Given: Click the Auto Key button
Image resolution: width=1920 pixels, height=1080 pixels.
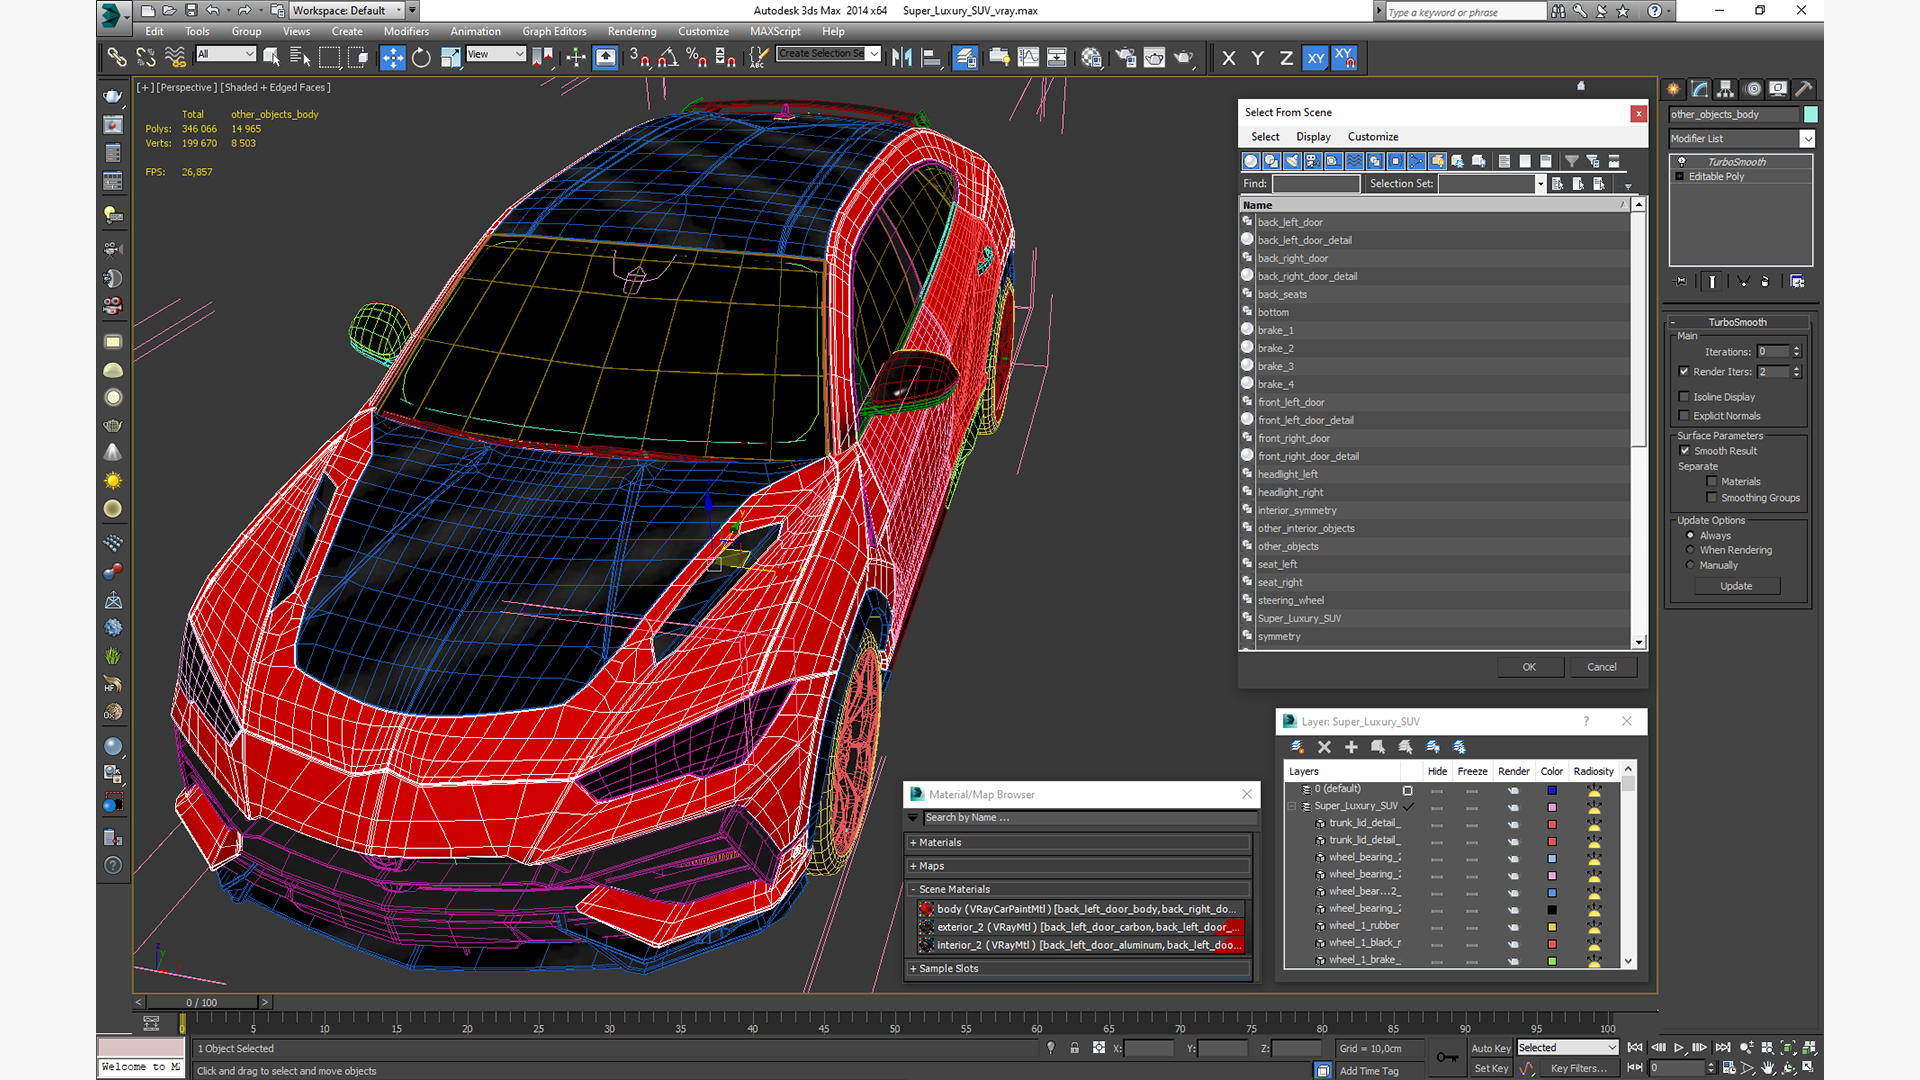Looking at the screenshot, I should click(1490, 1048).
